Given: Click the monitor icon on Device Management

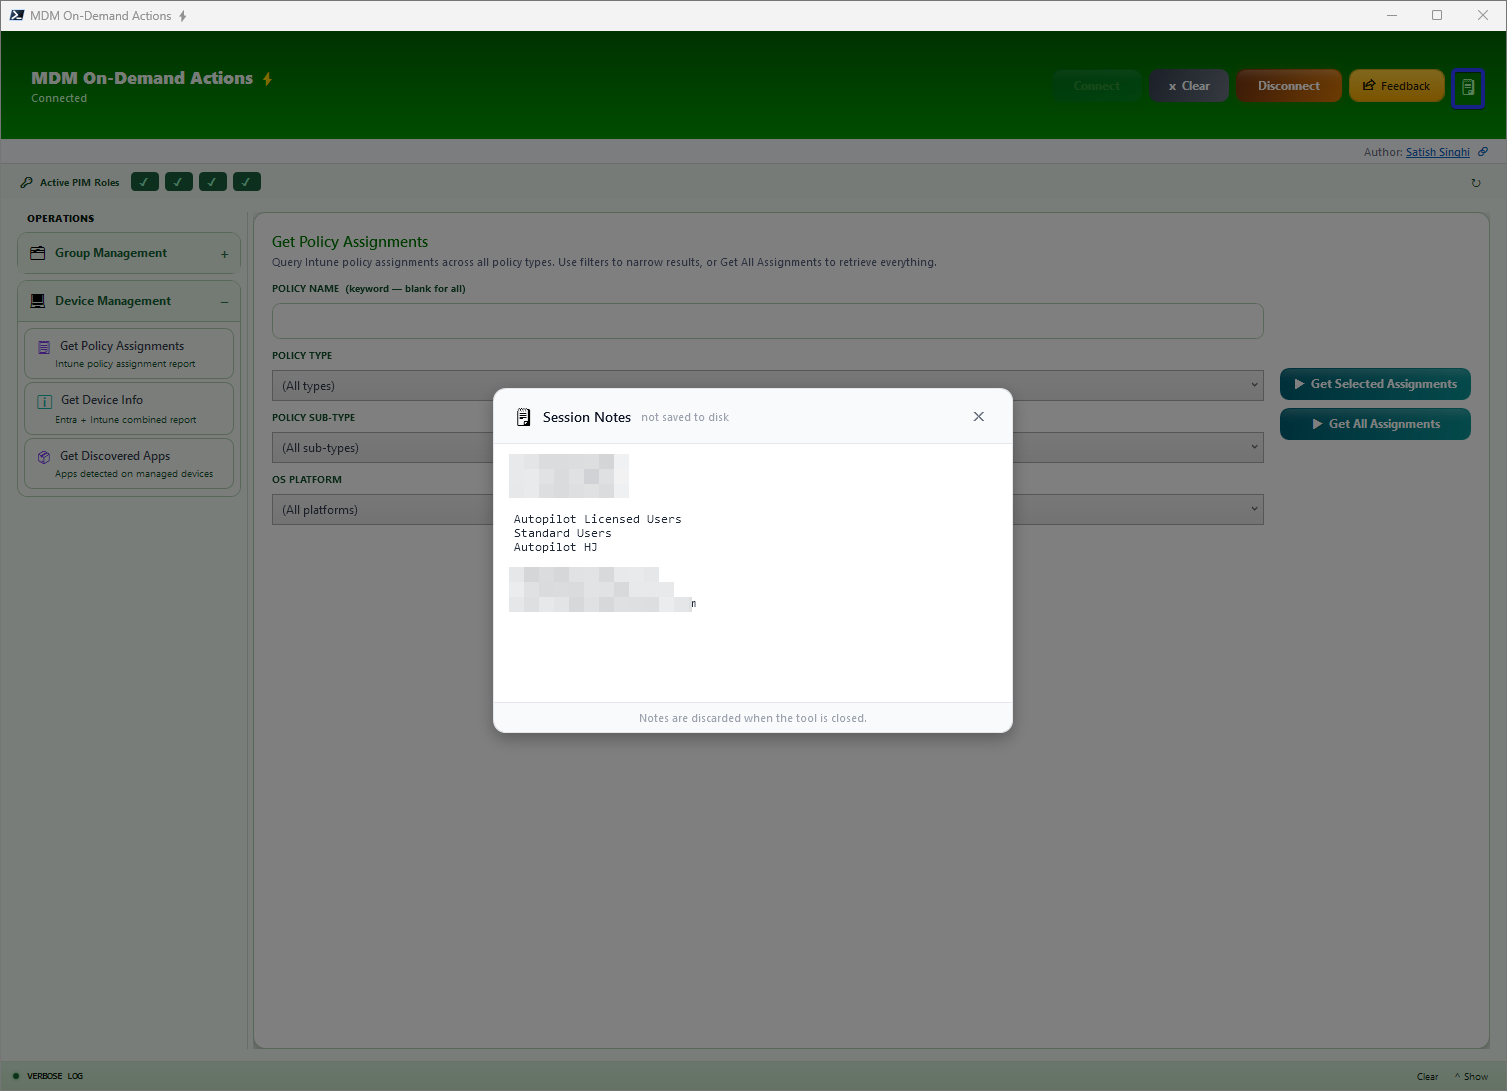Looking at the screenshot, I should (38, 300).
